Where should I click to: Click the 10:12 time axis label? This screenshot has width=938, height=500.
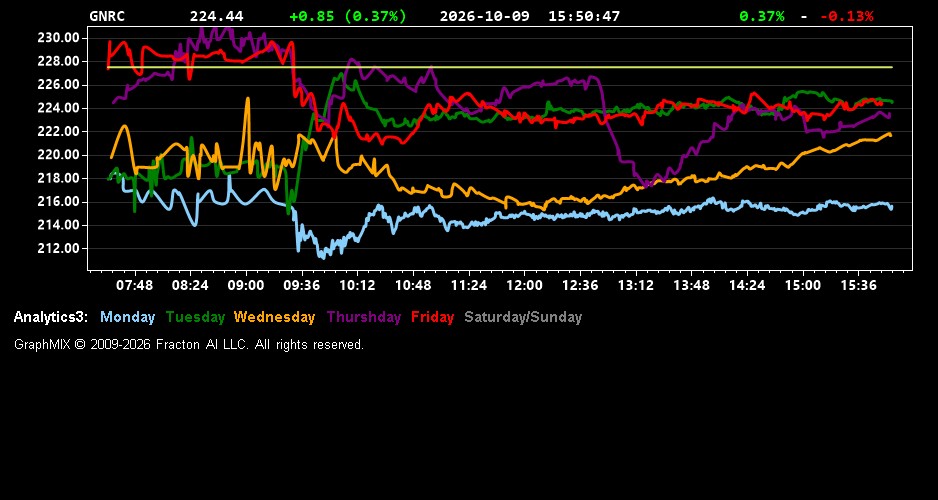pos(357,285)
